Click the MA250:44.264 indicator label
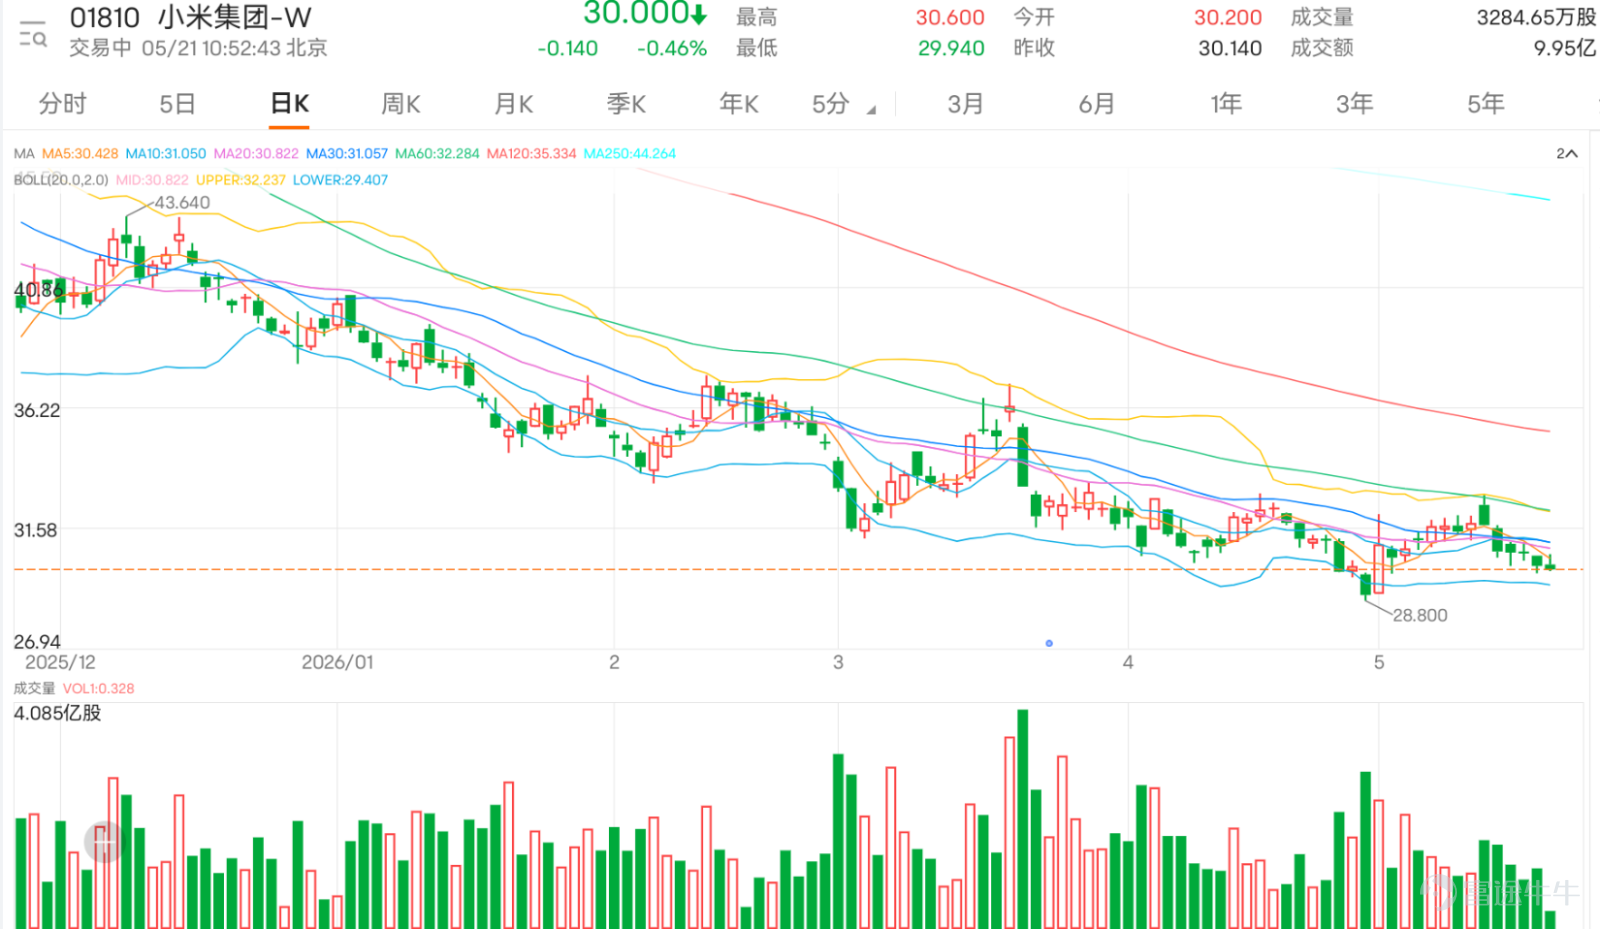This screenshot has width=1600, height=929. coord(630,154)
